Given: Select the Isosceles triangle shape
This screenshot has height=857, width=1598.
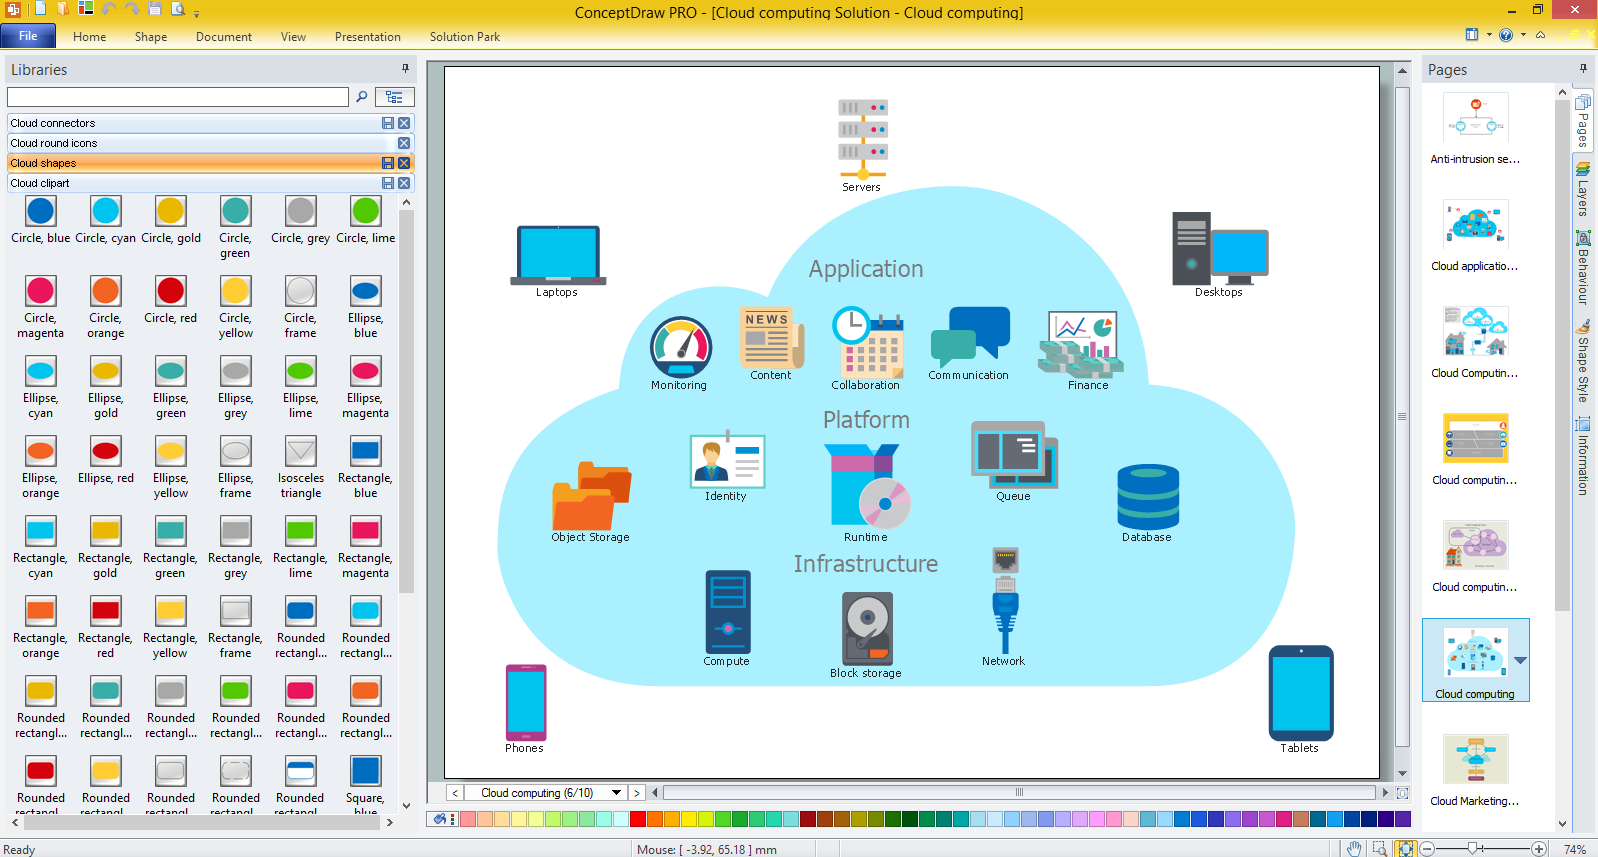Looking at the screenshot, I should tap(301, 451).
